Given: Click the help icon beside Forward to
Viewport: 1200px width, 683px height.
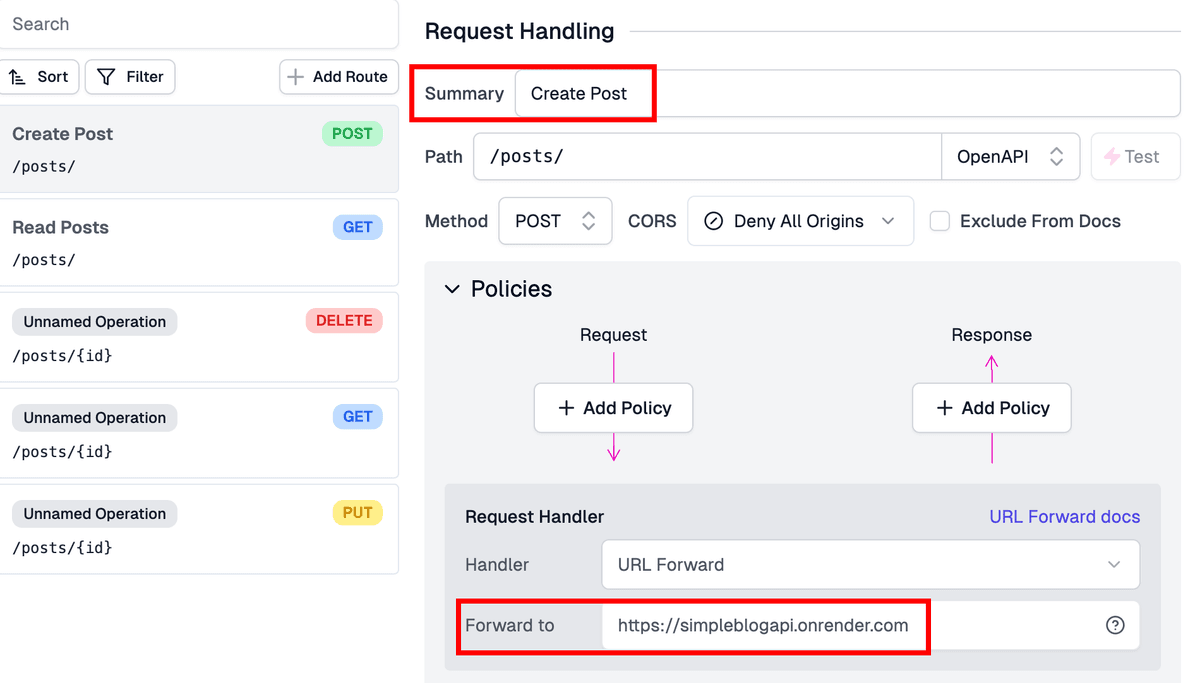Looking at the screenshot, I should [x=1115, y=626].
